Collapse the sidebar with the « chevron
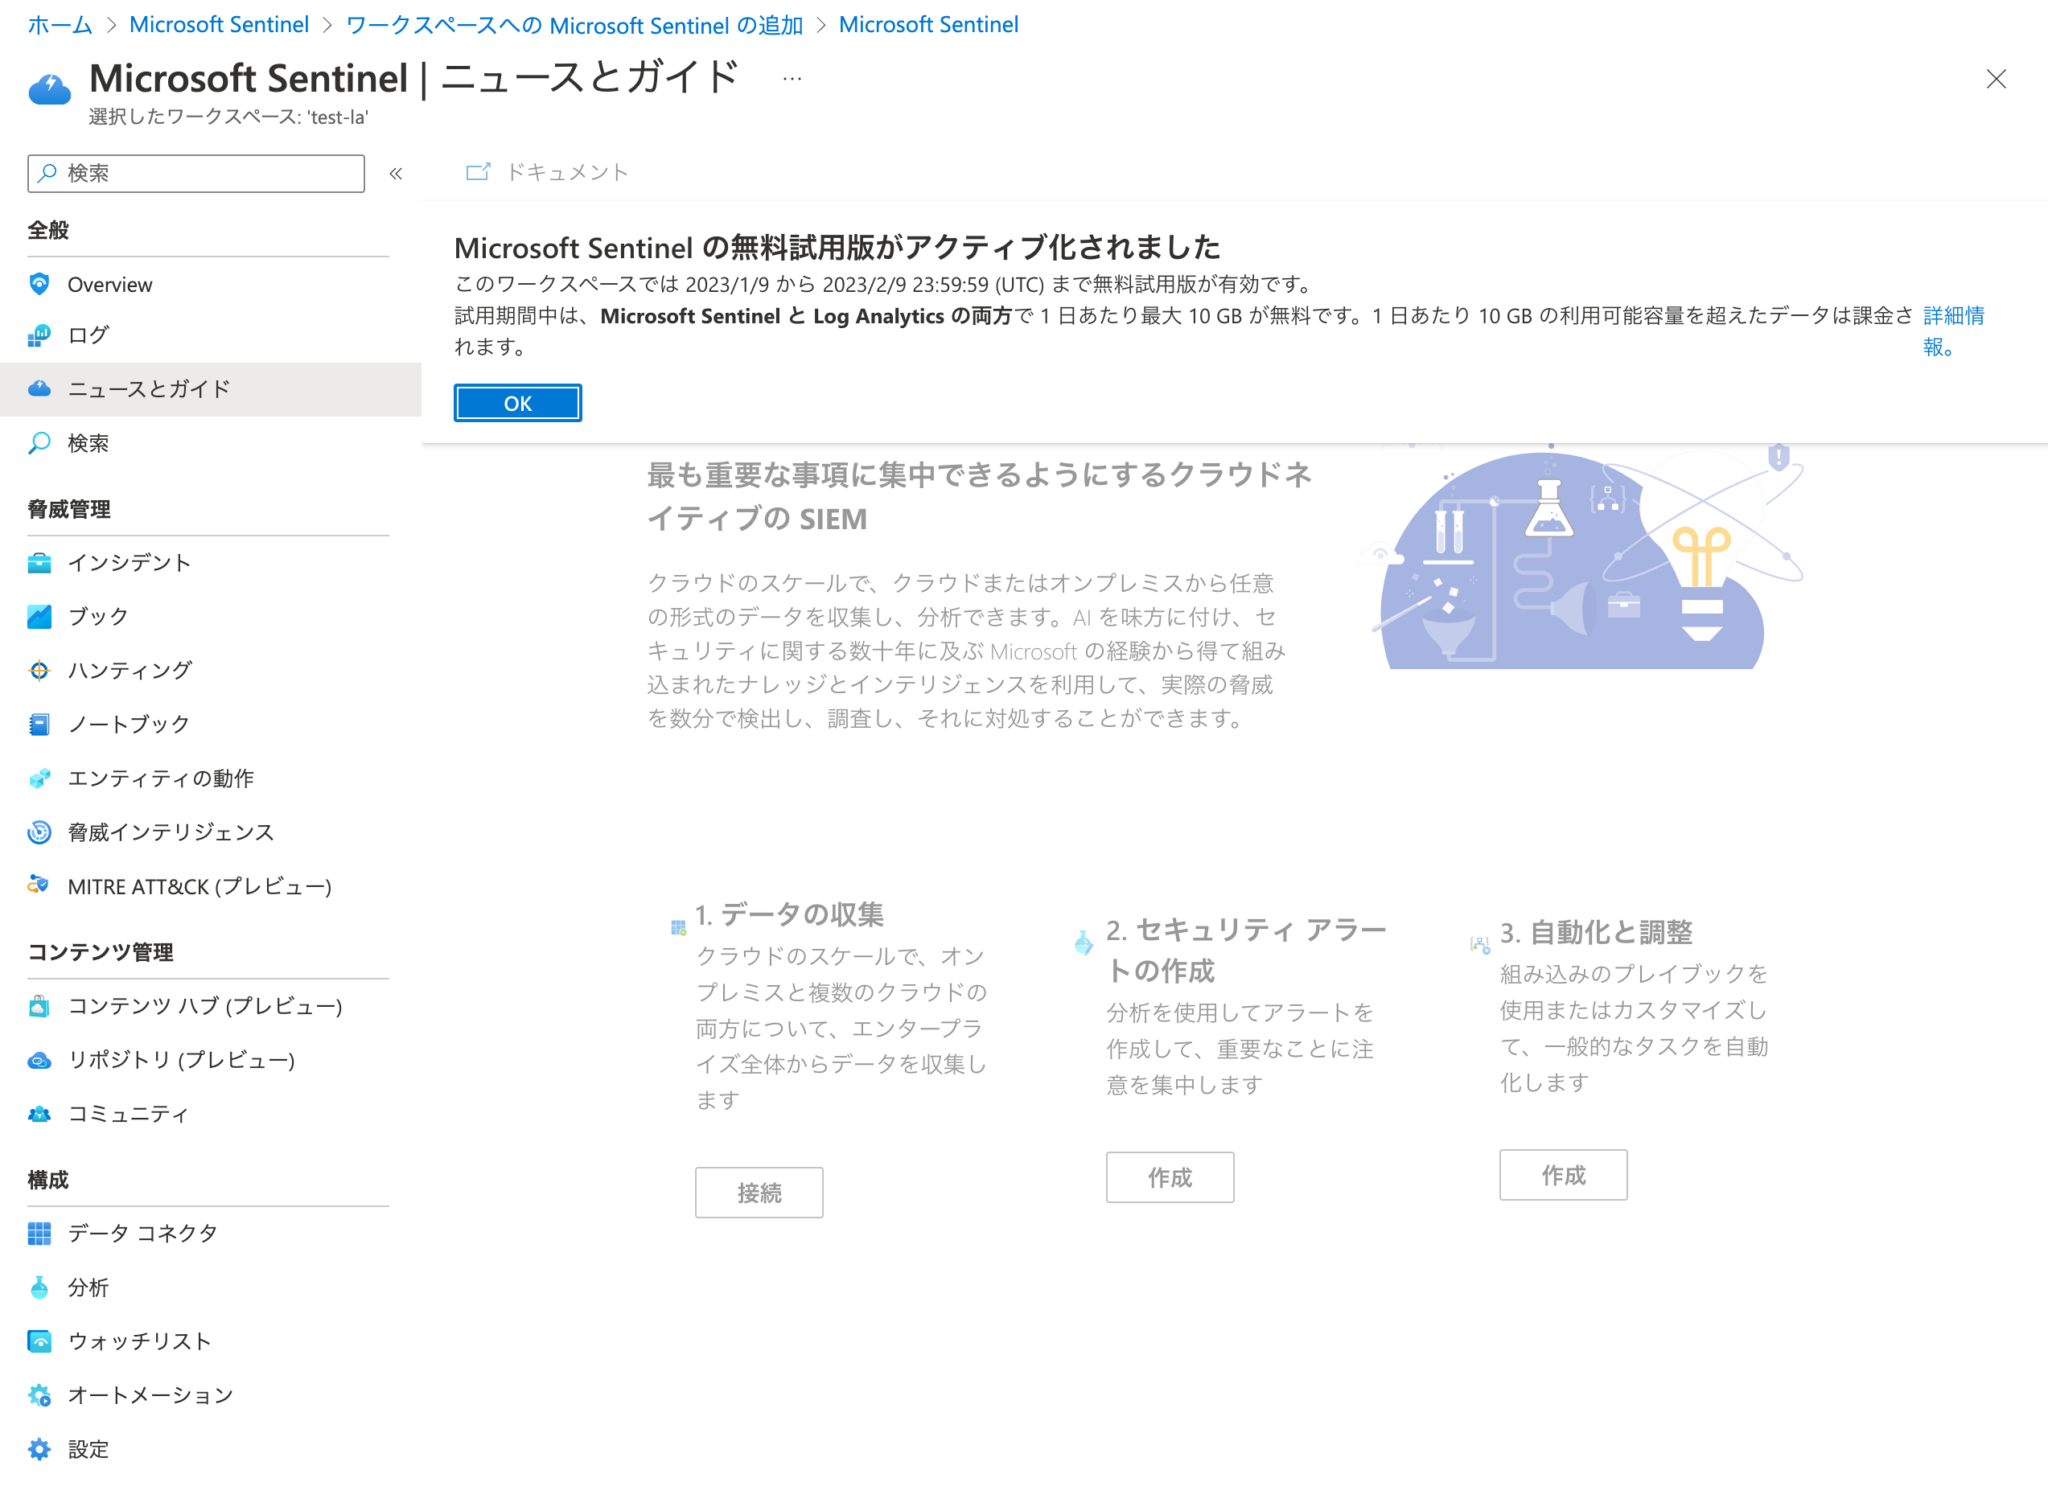The width and height of the screenshot is (2048, 1499). (396, 172)
